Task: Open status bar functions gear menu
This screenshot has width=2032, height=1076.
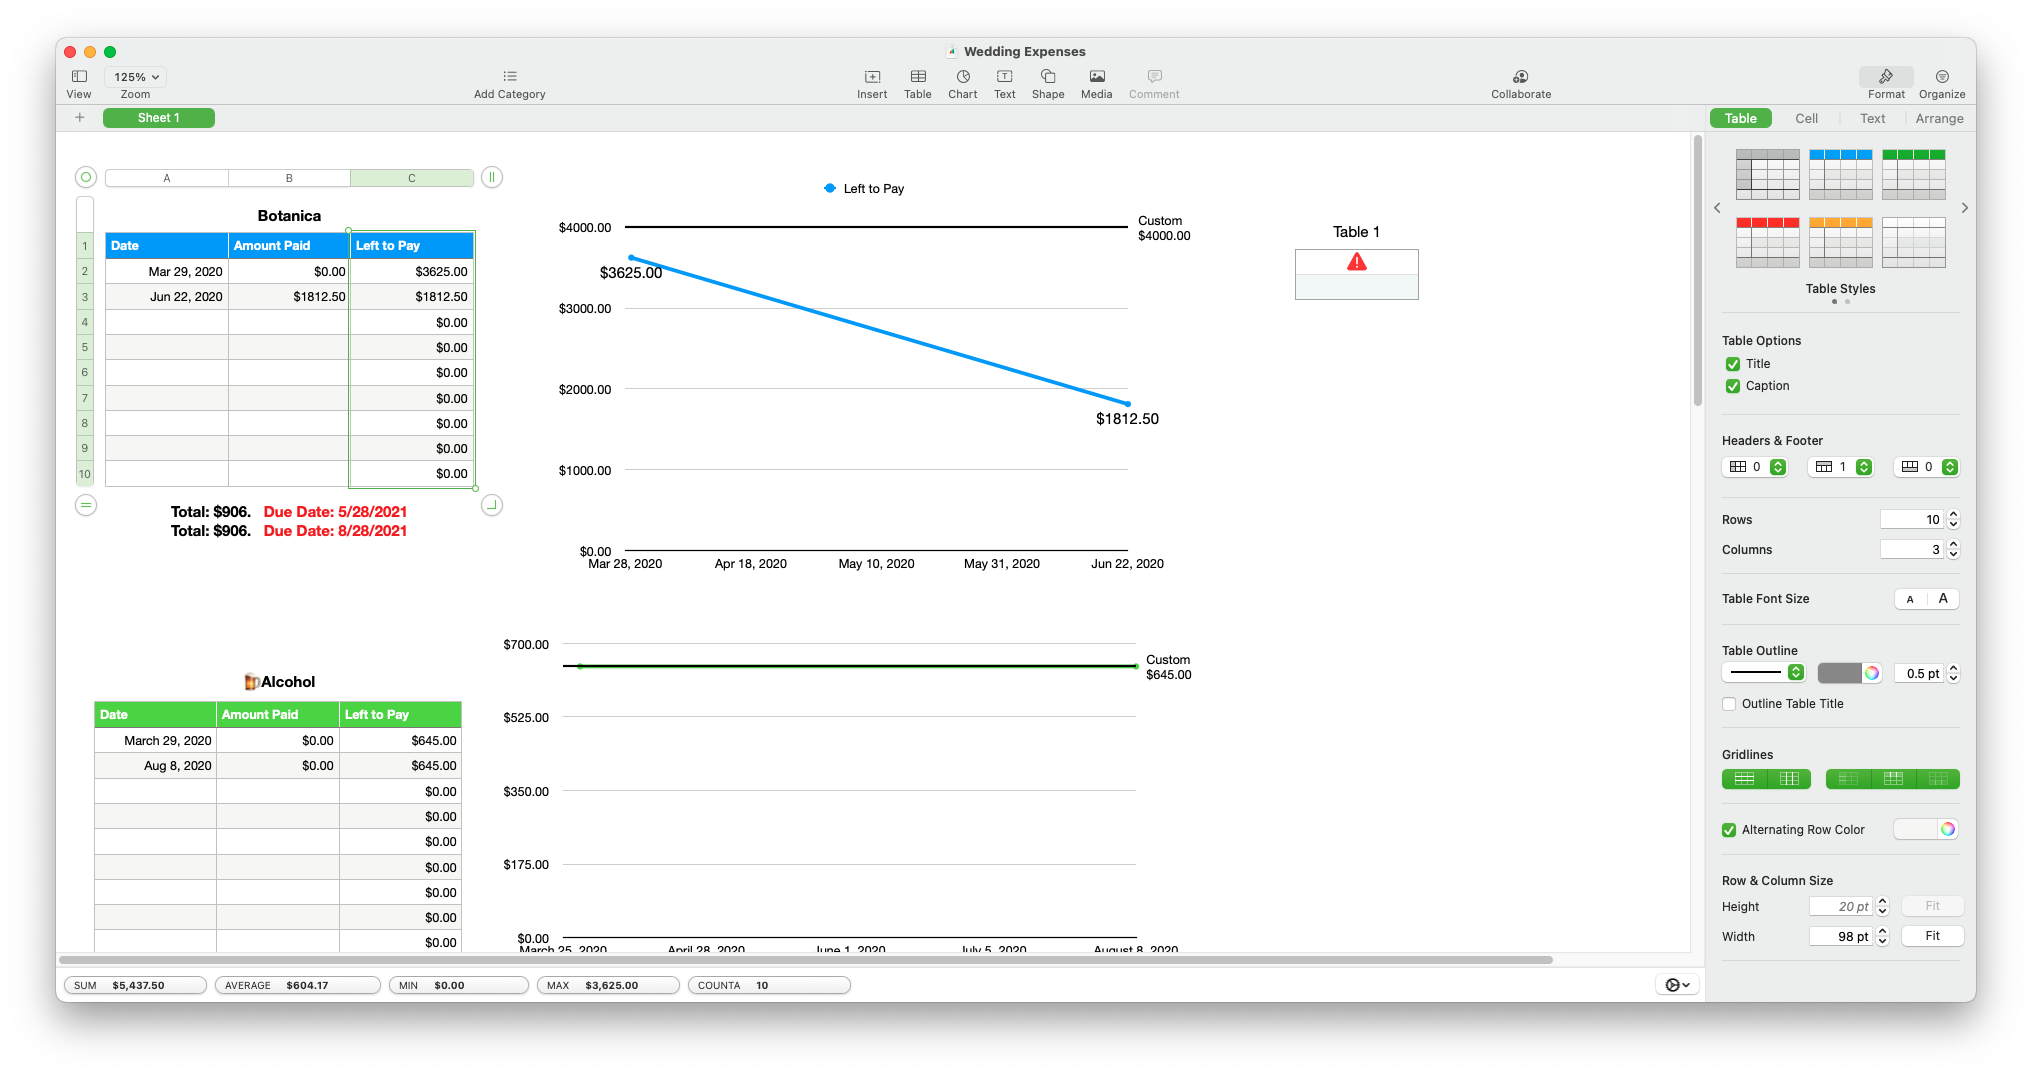Action: (1678, 985)
